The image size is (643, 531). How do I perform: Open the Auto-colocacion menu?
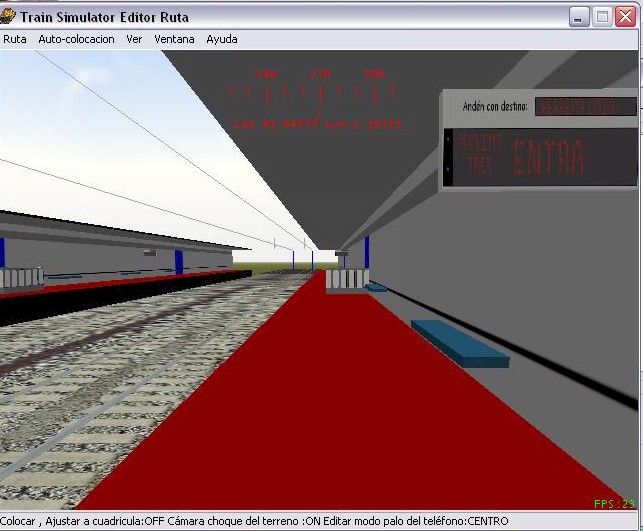tap(76, 39)
